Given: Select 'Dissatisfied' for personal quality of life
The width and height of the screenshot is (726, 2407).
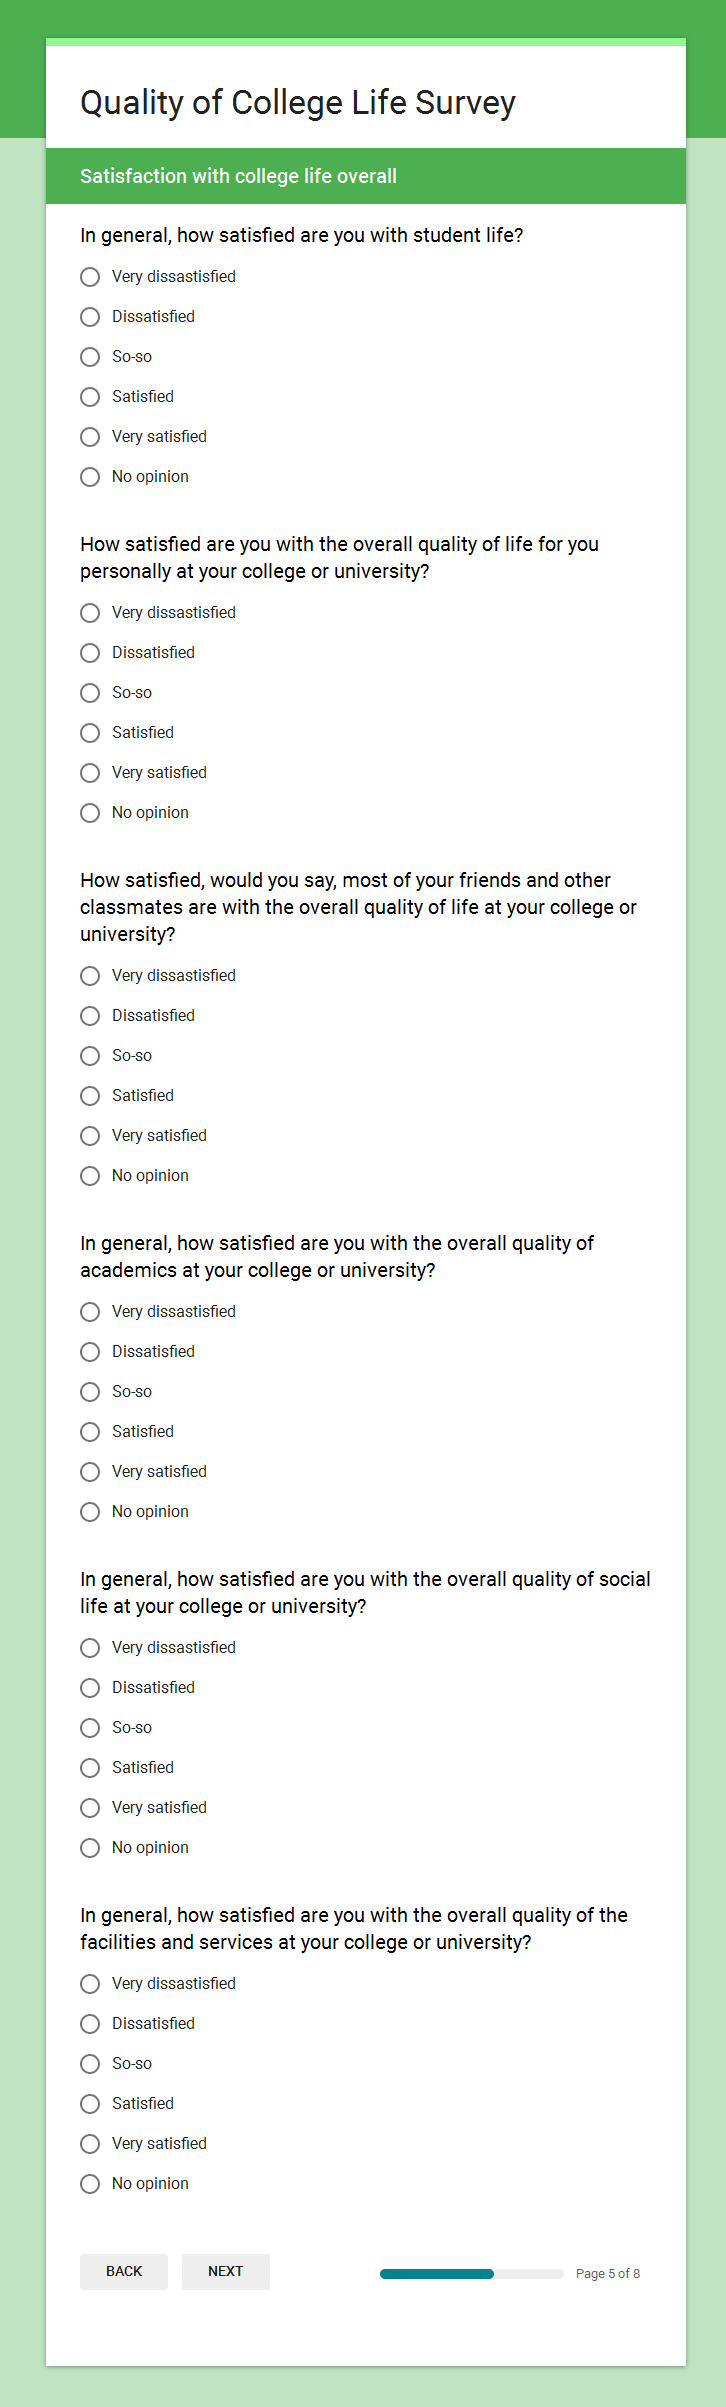Looking at the screenshot, I should click(x=90, y=653).
